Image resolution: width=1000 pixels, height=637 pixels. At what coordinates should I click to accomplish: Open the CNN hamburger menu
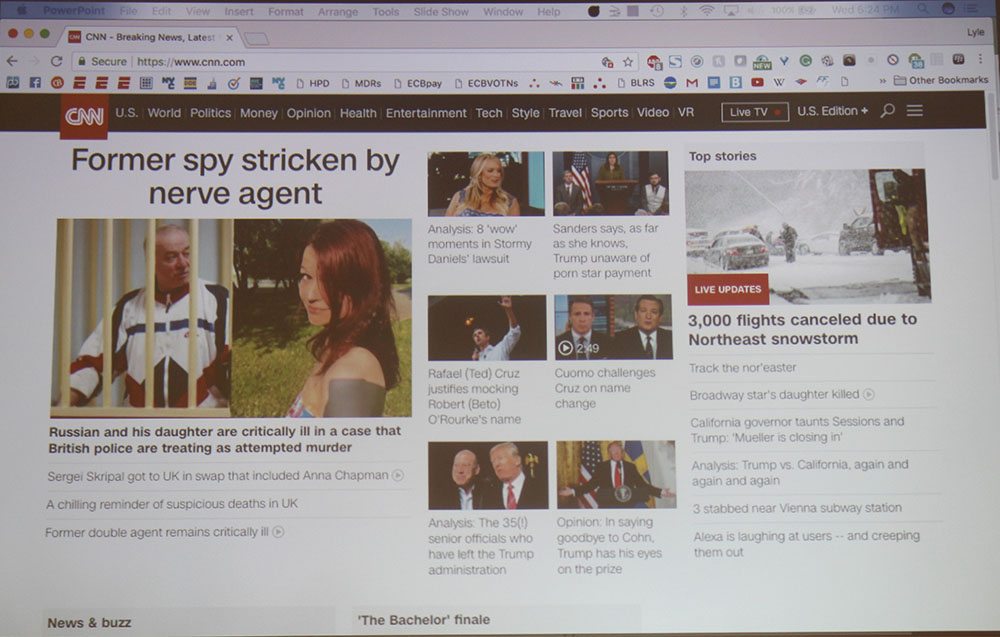pos(915,110)
